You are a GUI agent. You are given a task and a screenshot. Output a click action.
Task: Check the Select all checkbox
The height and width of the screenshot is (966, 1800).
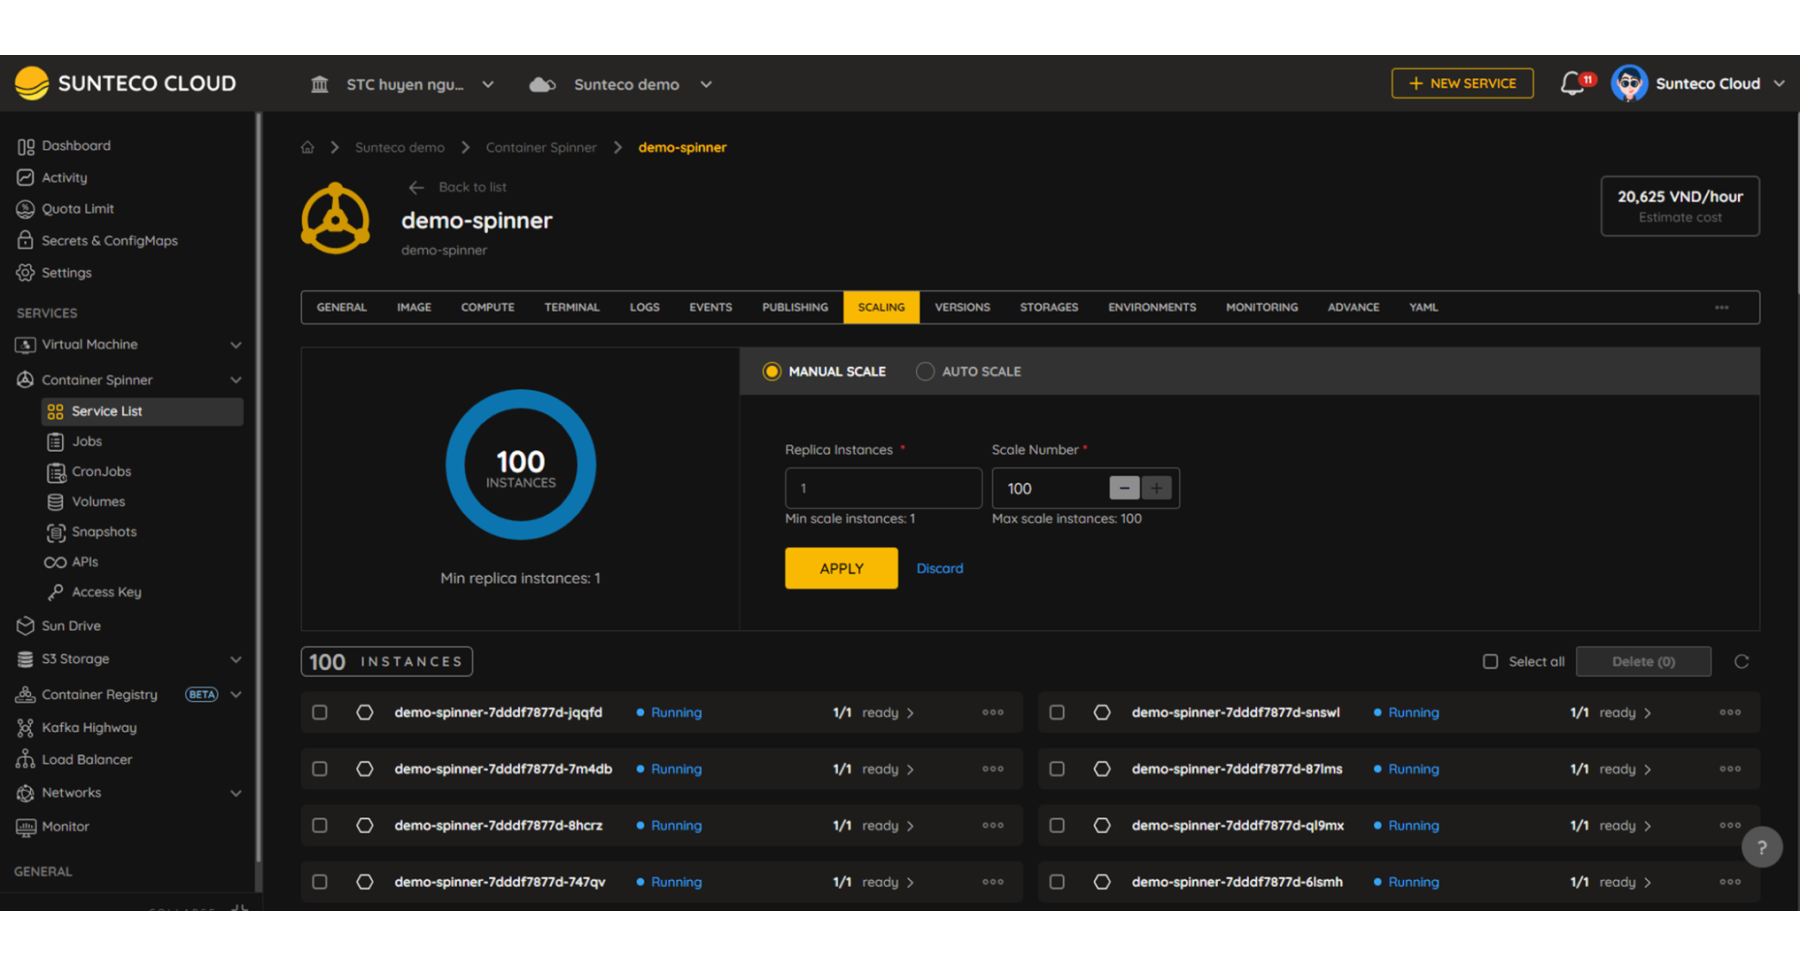click(x=1491, y=662)
